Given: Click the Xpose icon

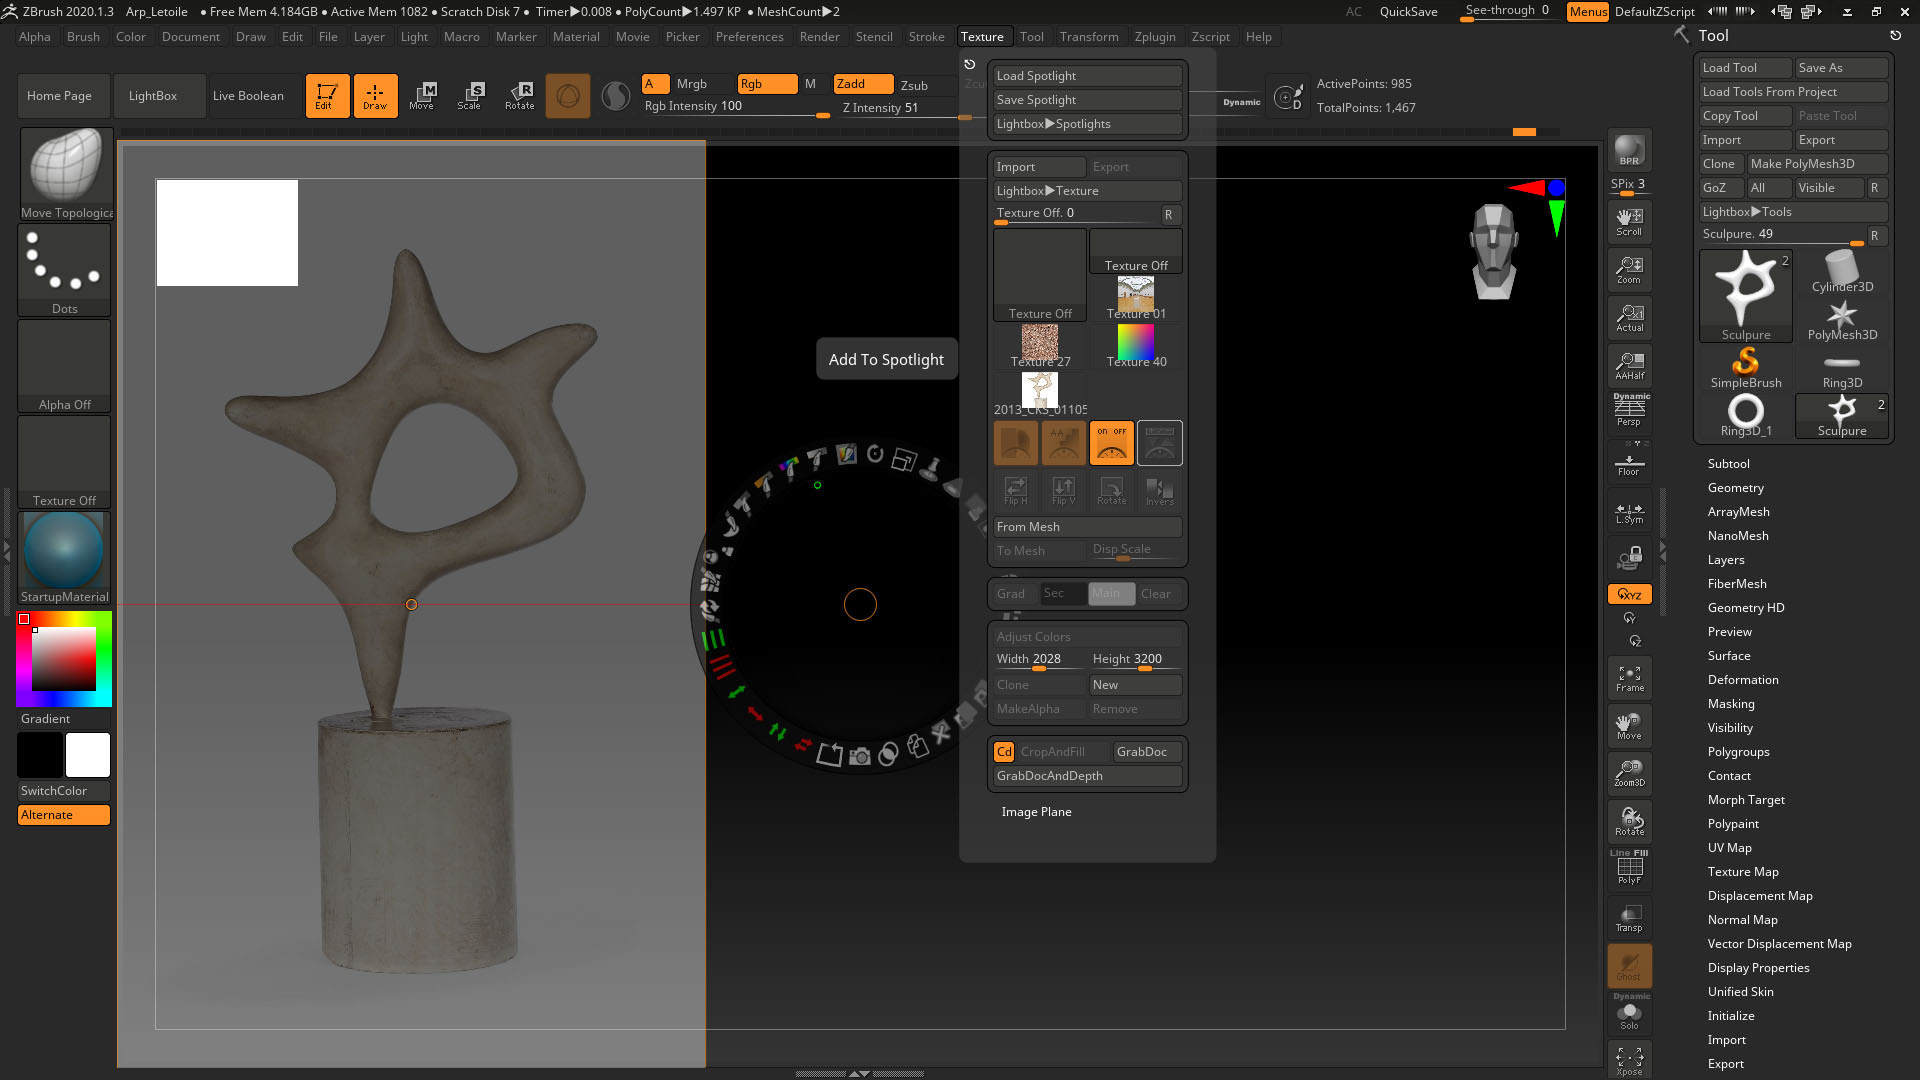Looking at the screenshot, I should pos(1629,1060).
